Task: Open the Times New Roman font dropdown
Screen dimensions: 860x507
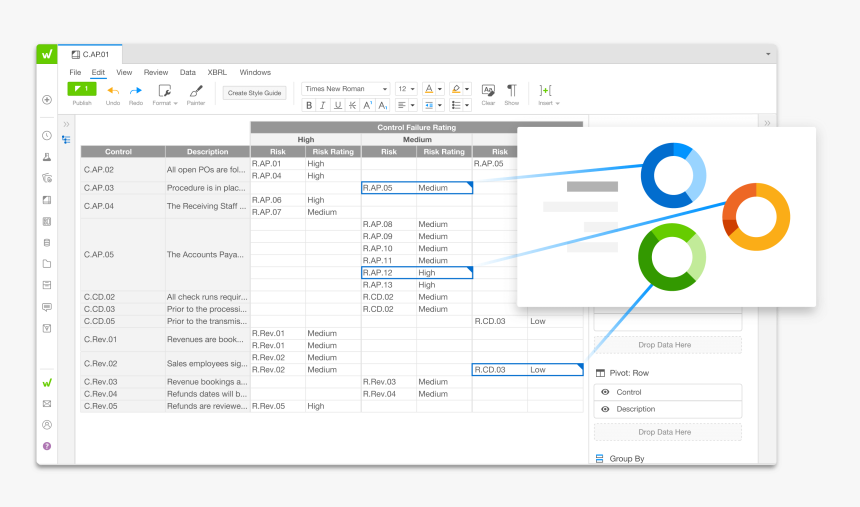Action: [x=346, y=89]
